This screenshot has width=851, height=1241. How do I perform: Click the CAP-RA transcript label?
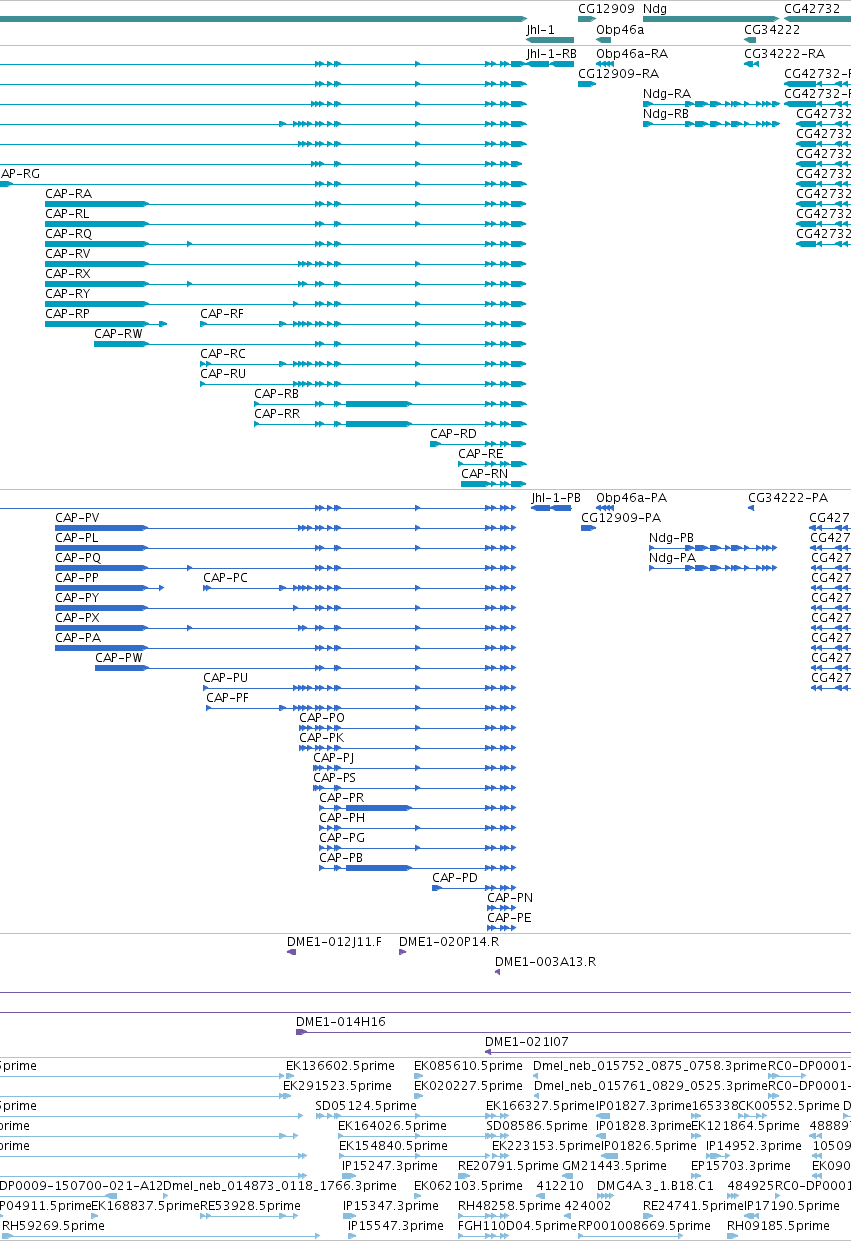(x=68, y=194)
